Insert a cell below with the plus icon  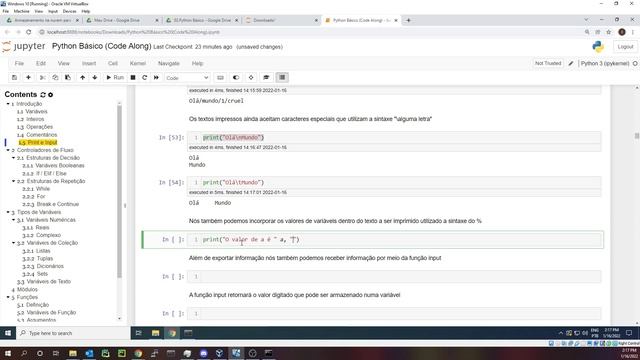28,78
